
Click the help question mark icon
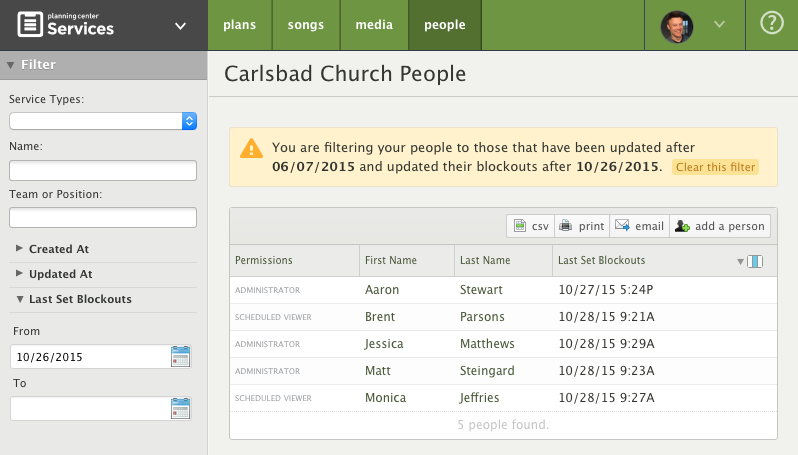[771, 25]
